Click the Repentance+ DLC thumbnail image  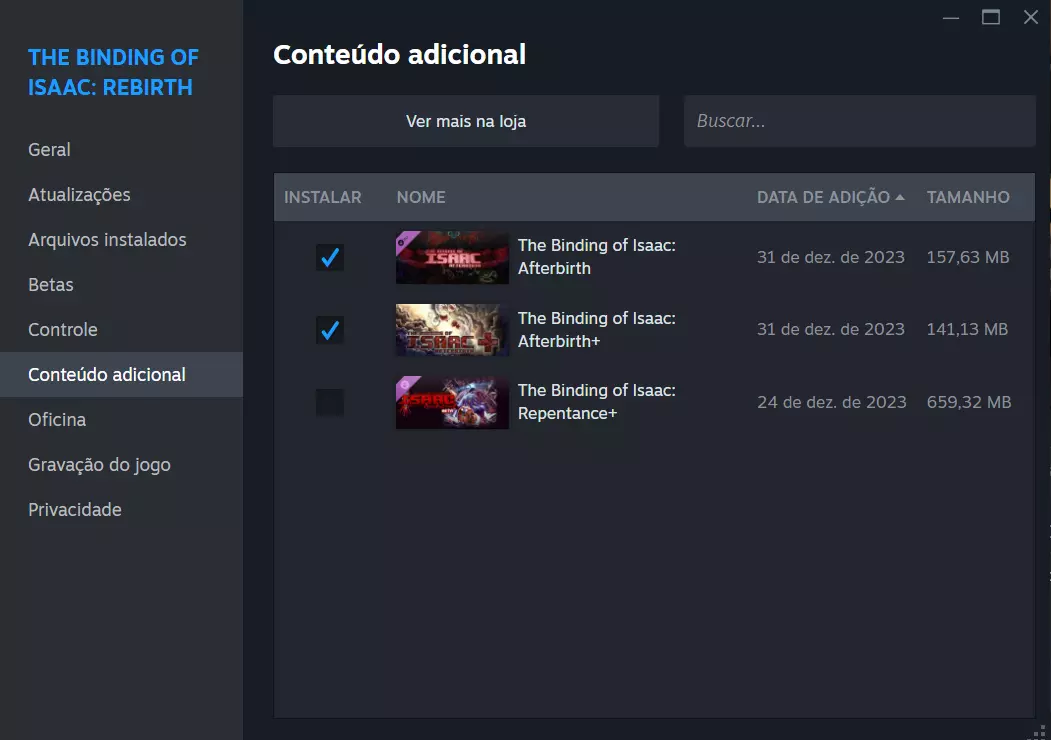[452, 402]
